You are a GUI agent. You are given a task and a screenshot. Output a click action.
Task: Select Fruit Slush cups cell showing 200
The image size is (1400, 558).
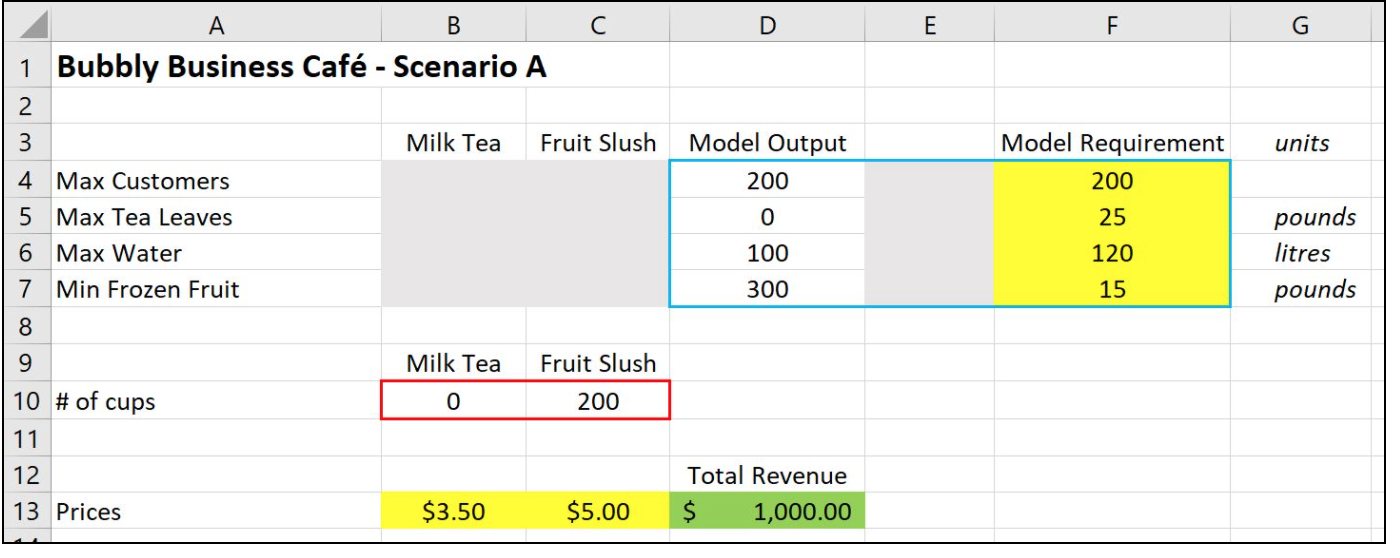pos(598,401)
